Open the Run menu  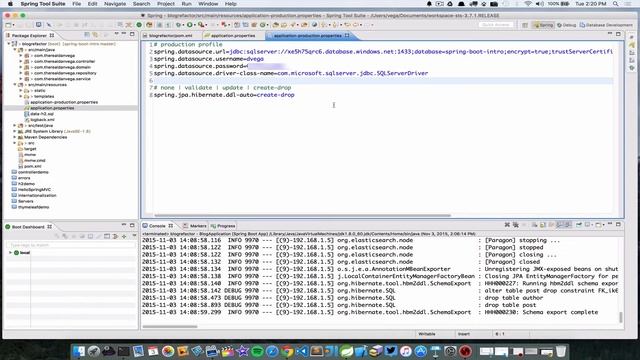pyautogui.click(x=187, y=4)
